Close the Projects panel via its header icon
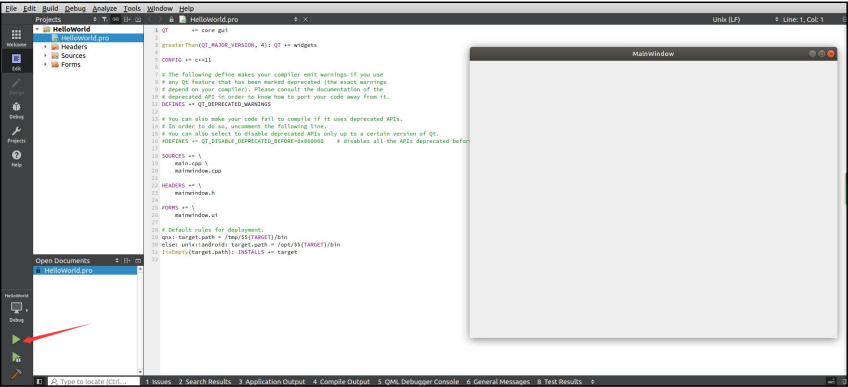Viewport: 848px width, 387px height. click(138, 19)
